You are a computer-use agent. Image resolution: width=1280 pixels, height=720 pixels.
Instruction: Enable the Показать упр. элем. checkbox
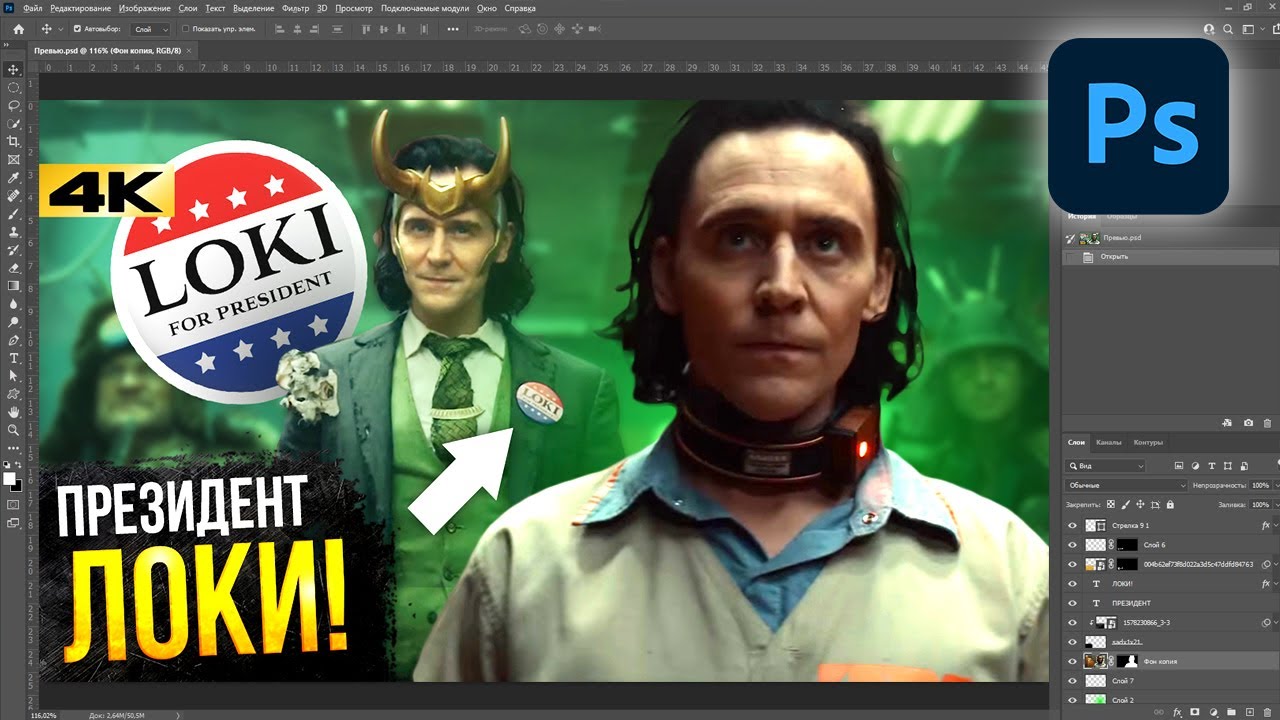point(185,29)
